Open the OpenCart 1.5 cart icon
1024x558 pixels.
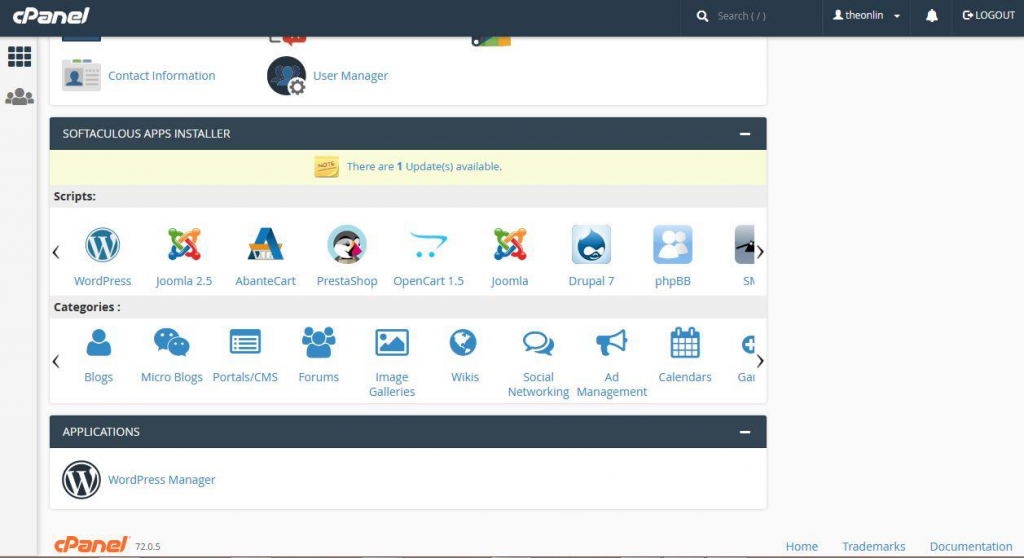tap(428, 245)
